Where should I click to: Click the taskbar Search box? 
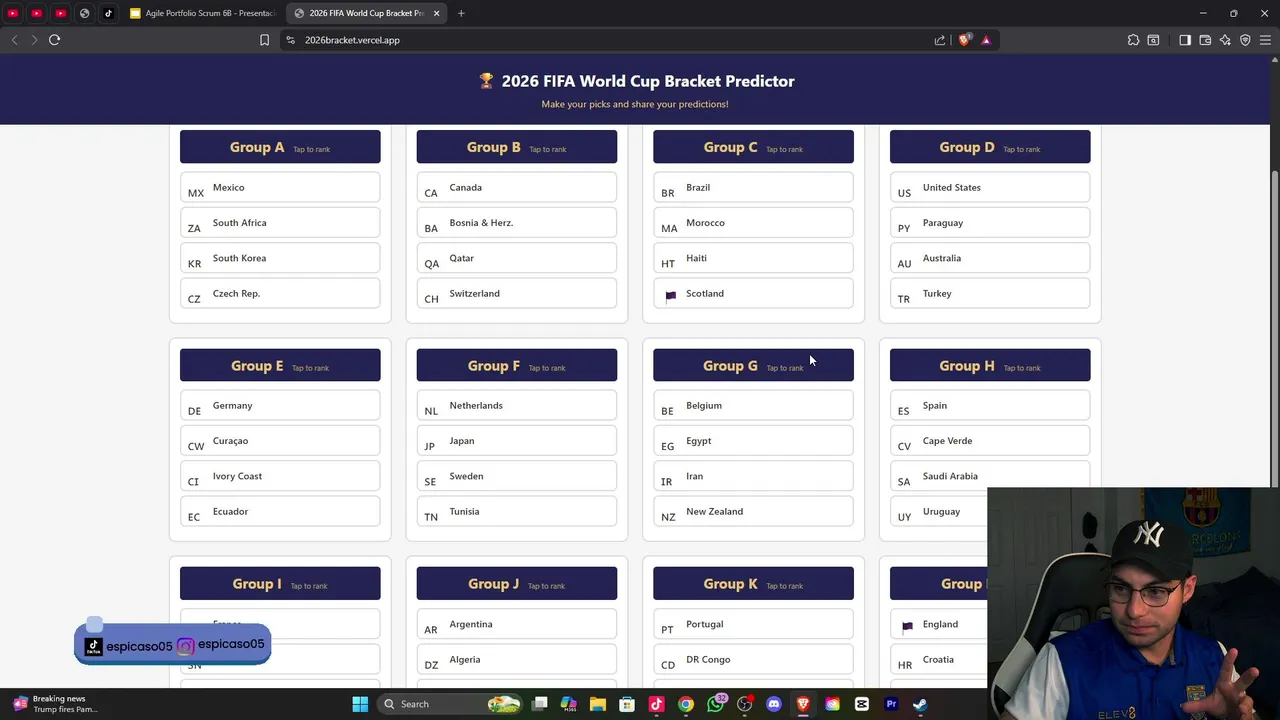click(x=450, y=704)
